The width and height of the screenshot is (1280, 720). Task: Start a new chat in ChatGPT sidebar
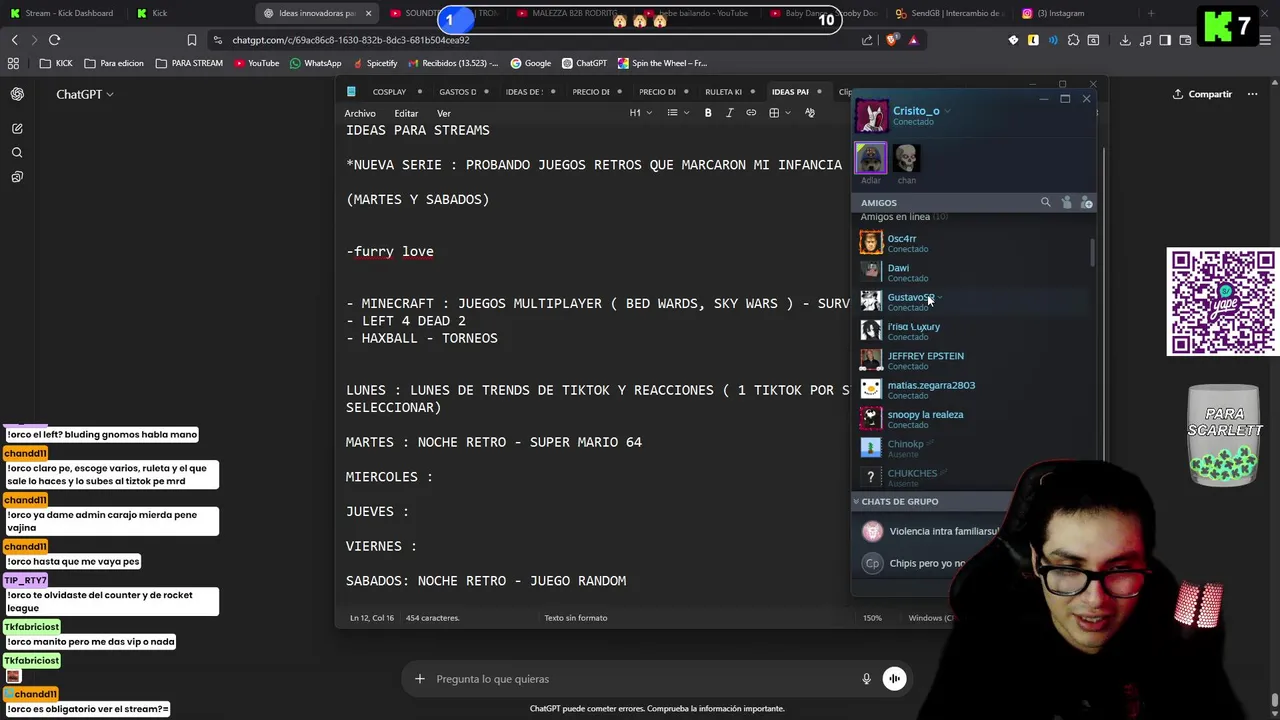click(17, 128)
